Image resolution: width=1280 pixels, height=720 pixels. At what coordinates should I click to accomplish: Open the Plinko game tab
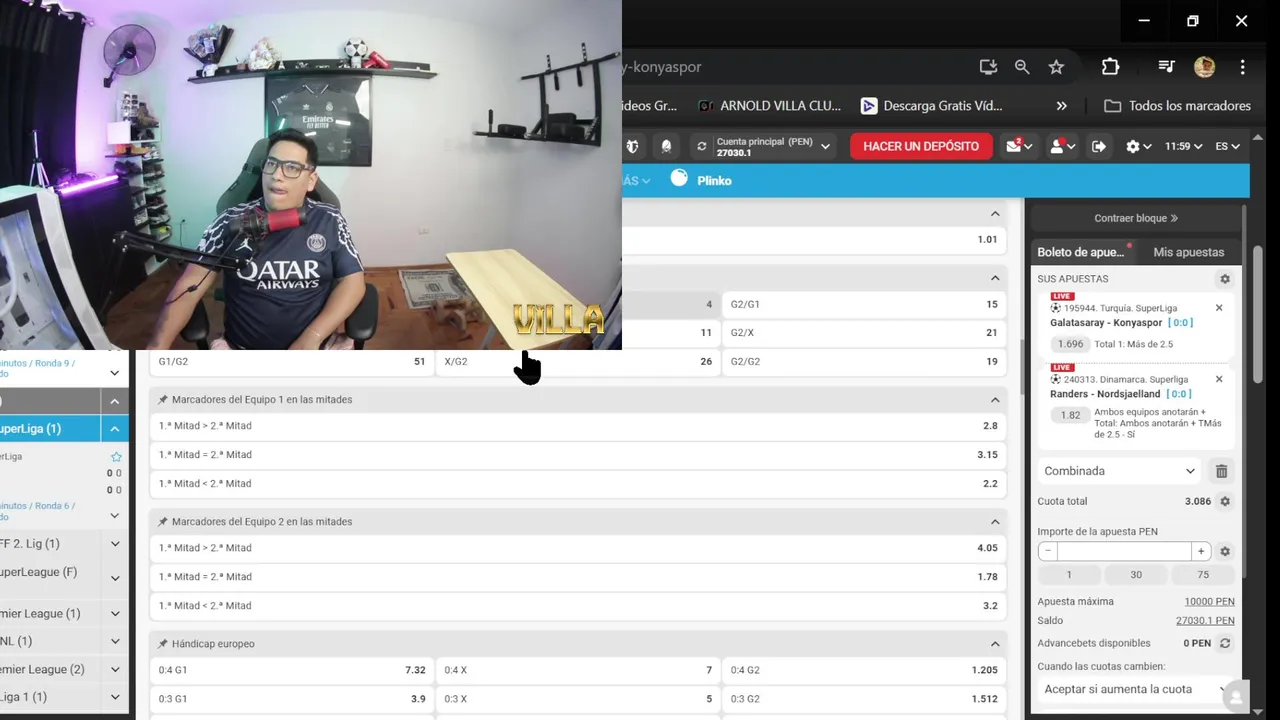coord(701,180)
